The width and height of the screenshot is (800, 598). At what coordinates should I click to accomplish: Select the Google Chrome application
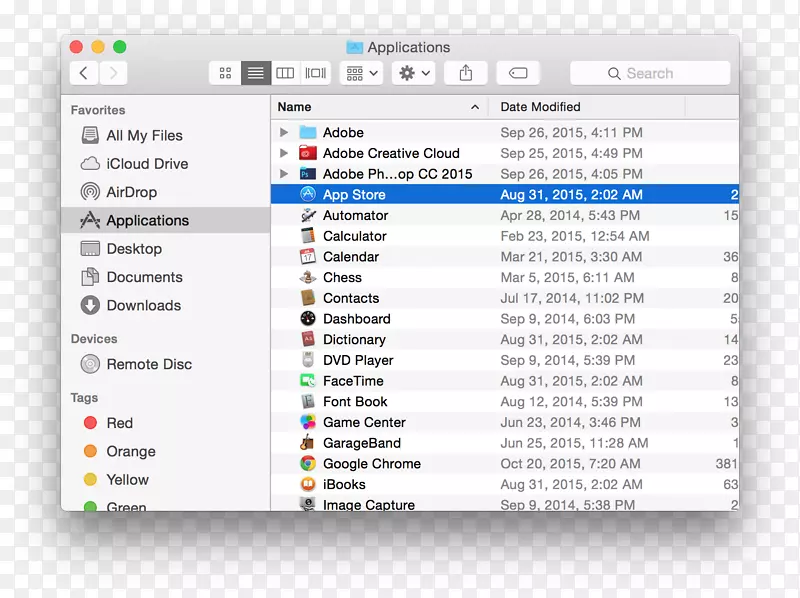pyautogui.click(x=371, y=464)
